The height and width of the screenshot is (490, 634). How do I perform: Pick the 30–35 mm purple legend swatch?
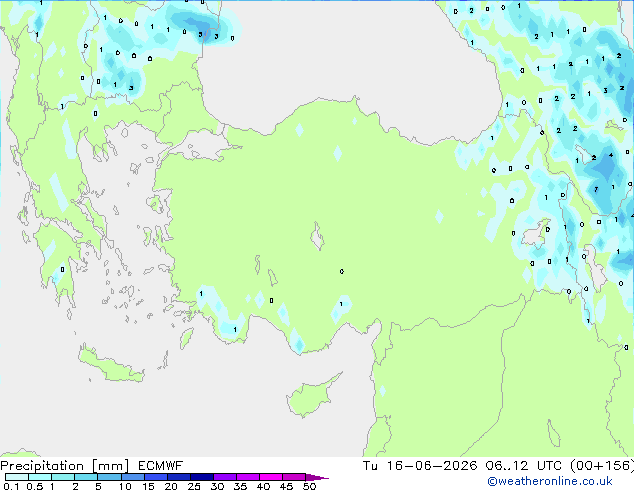(x=224, y=477)
